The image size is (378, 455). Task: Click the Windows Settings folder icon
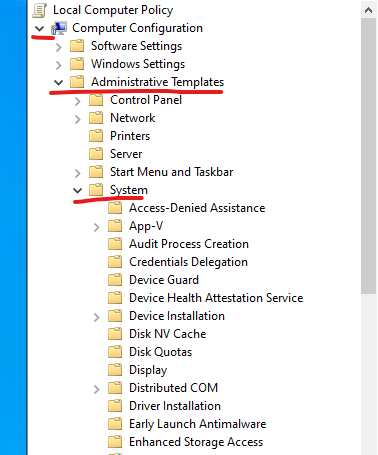[77, 64]
